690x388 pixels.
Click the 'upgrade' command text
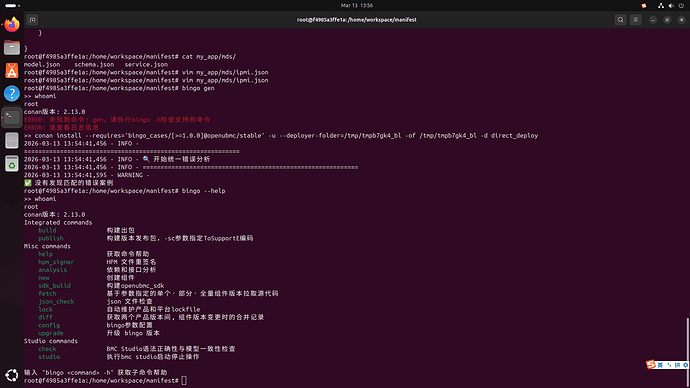click(51, 333)
